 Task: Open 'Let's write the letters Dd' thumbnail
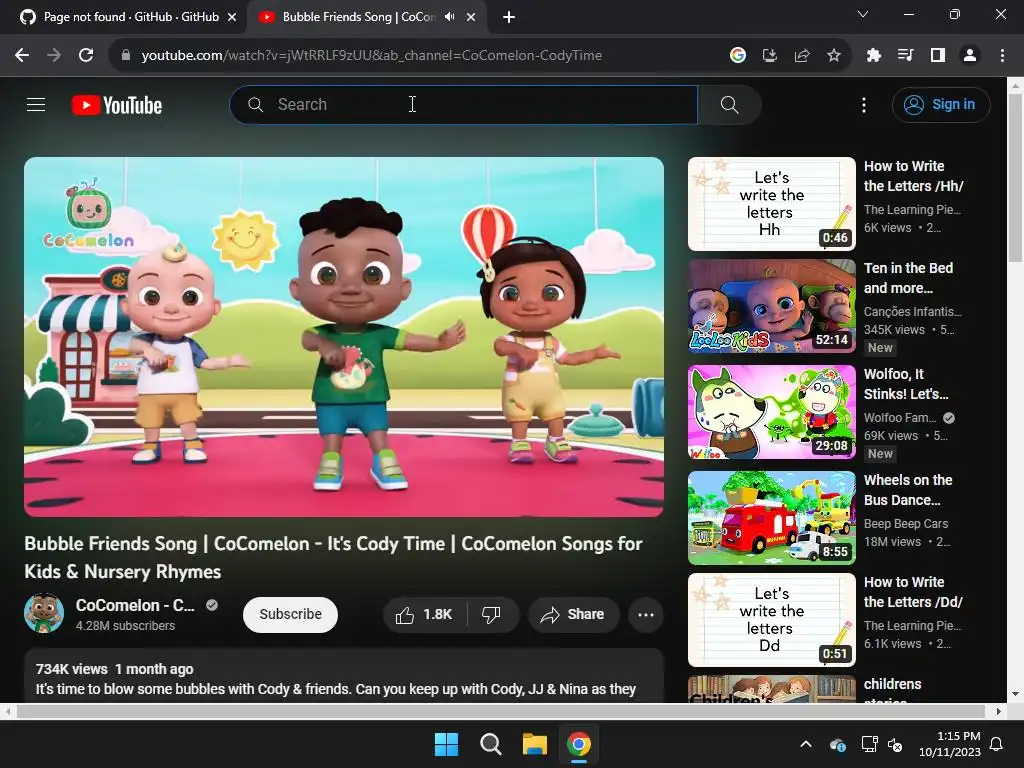pos(771,620)
